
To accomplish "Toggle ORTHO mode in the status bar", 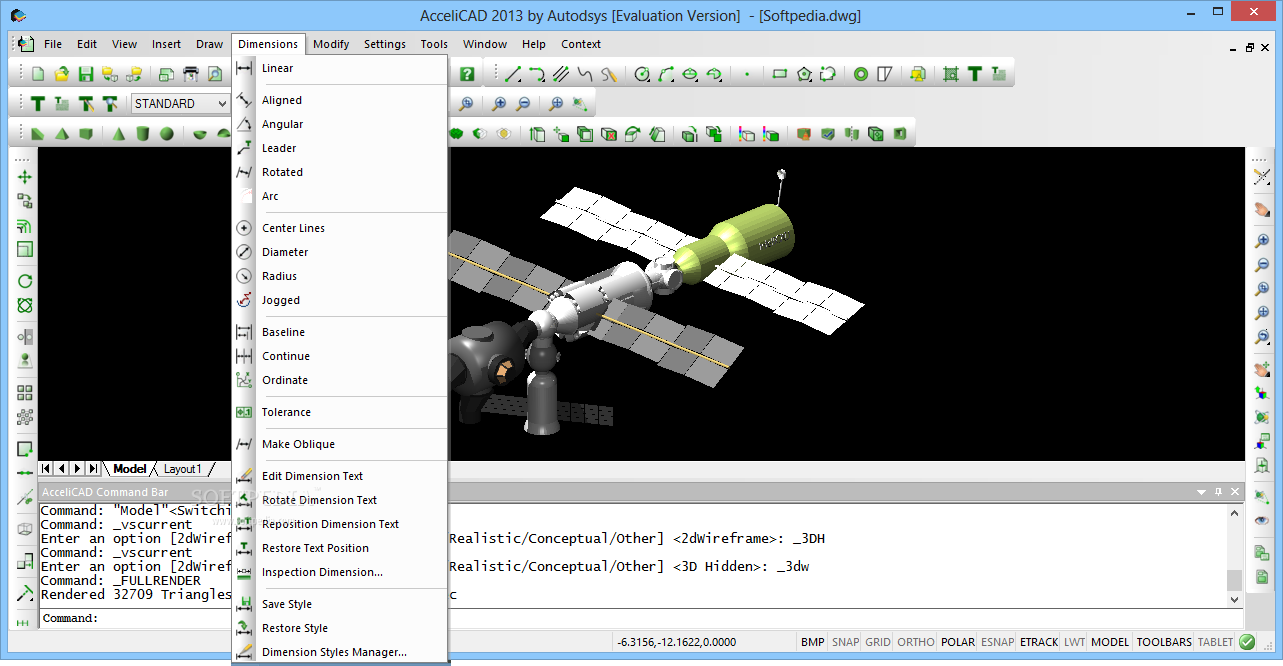I will (915, 642).
